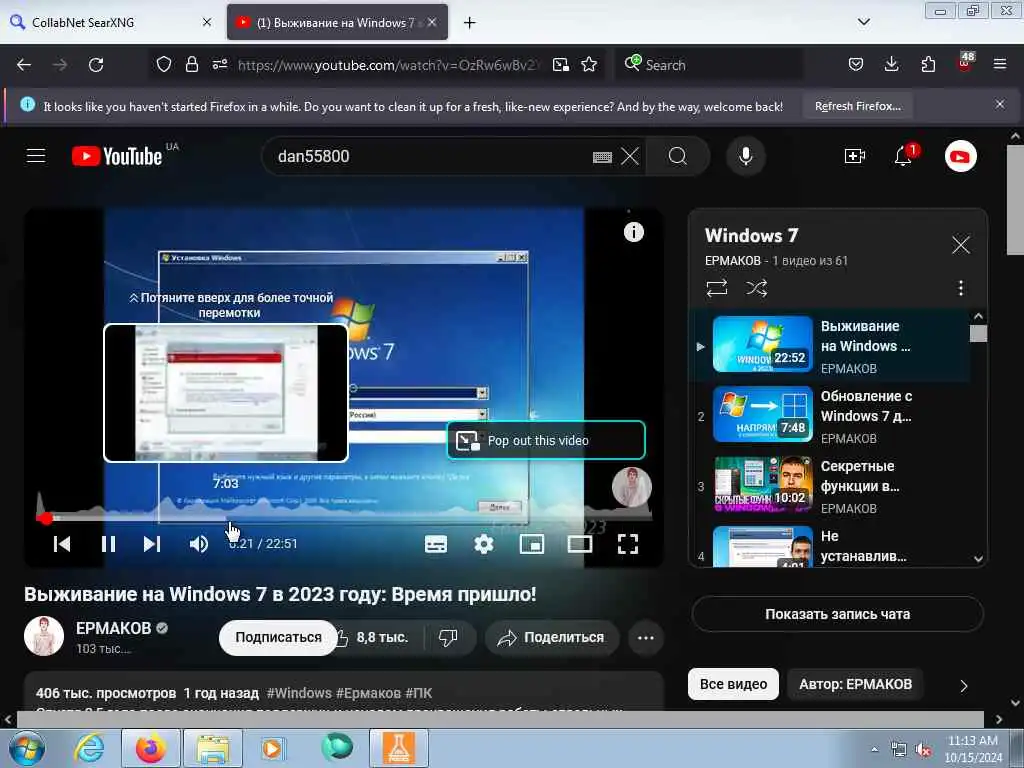Image resolution: width=1024 pixels, height=768 pixels.
Task: Dislike the video thumbs down
Action: (449, 637)
